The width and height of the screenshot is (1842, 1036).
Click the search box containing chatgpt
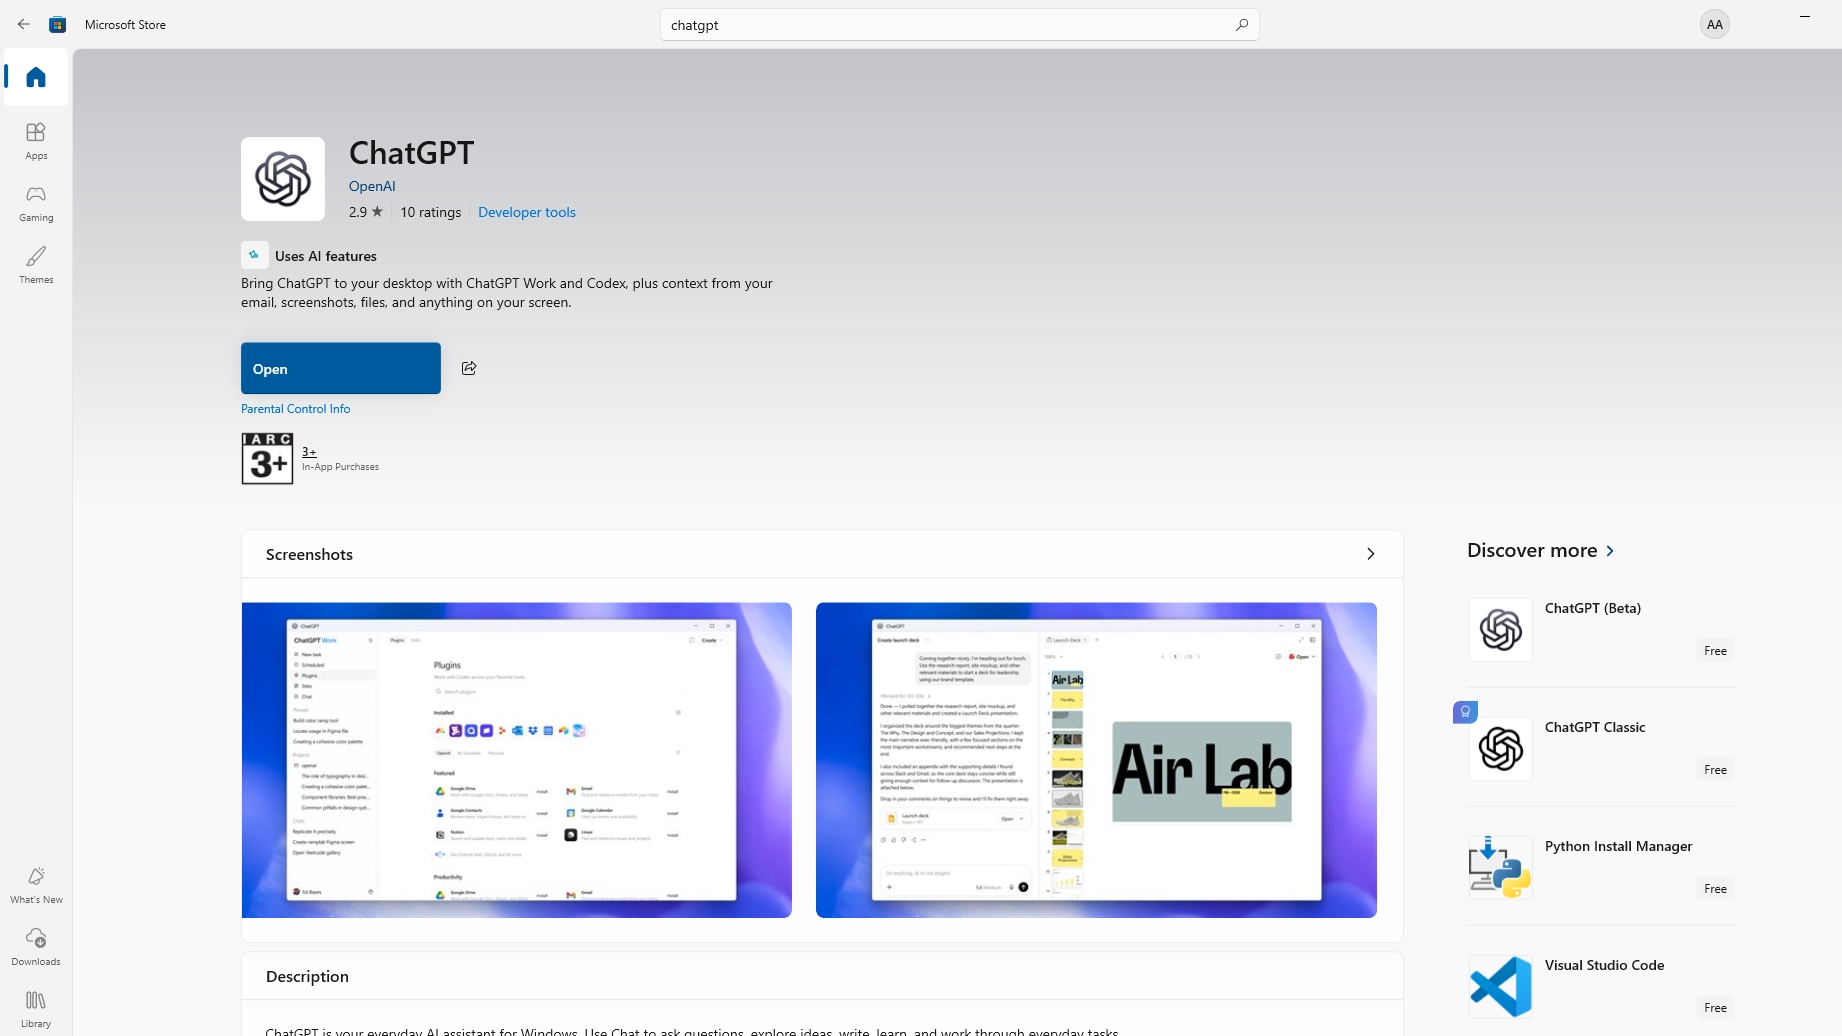[960, 24]
